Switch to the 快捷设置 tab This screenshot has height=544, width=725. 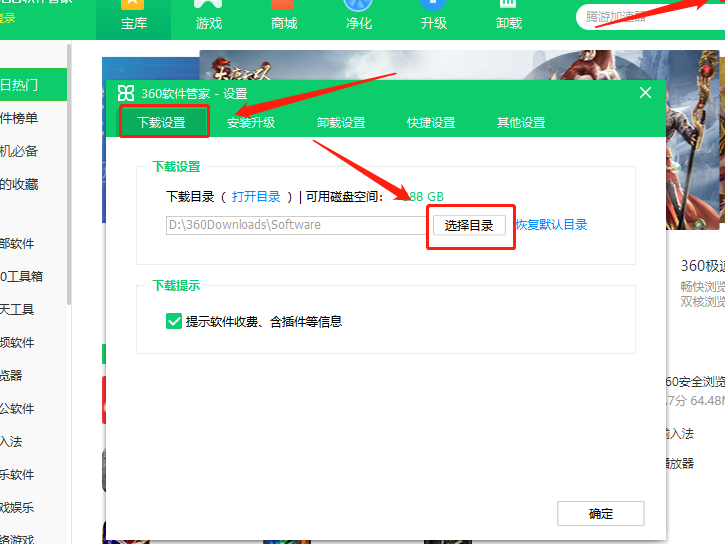(x=431, y=122)
